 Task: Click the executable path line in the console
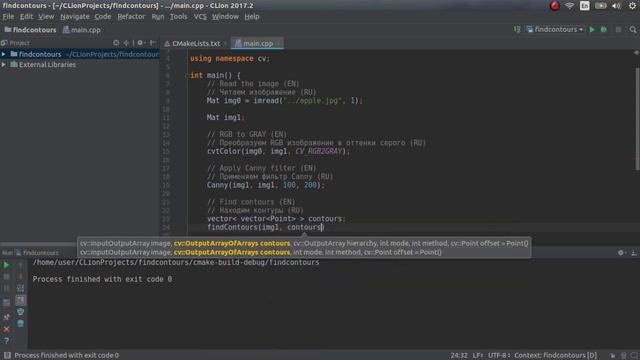pos(176,262)
